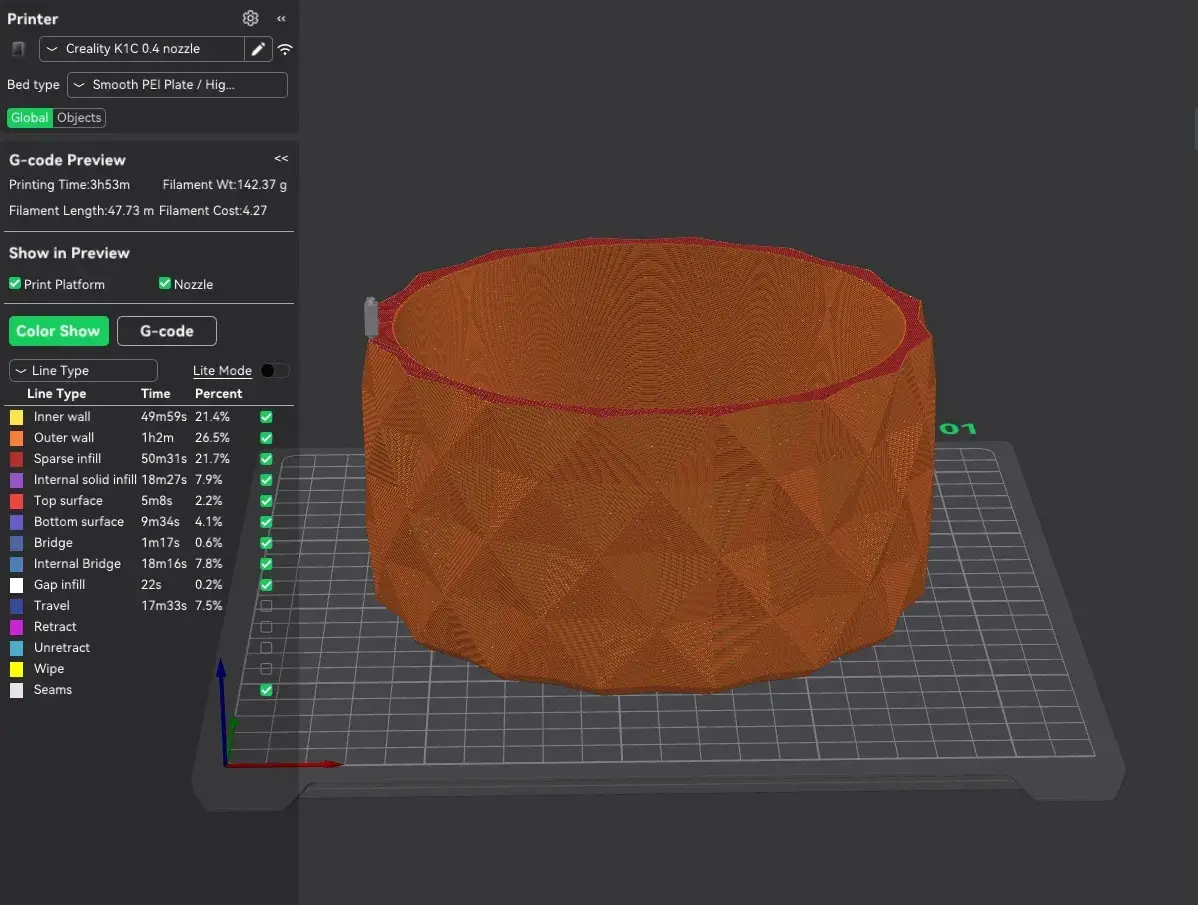
Task: Enable Travel line visibility checkbox
Action: coord(266,606)
